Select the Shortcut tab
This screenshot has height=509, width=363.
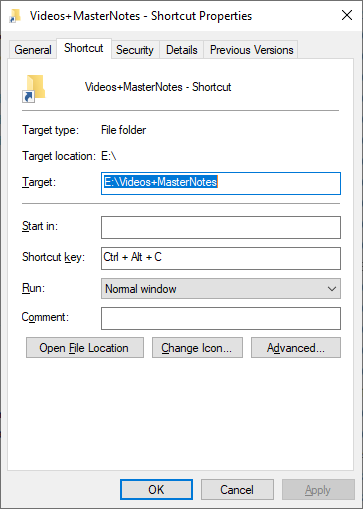click(x=84, y=48)
